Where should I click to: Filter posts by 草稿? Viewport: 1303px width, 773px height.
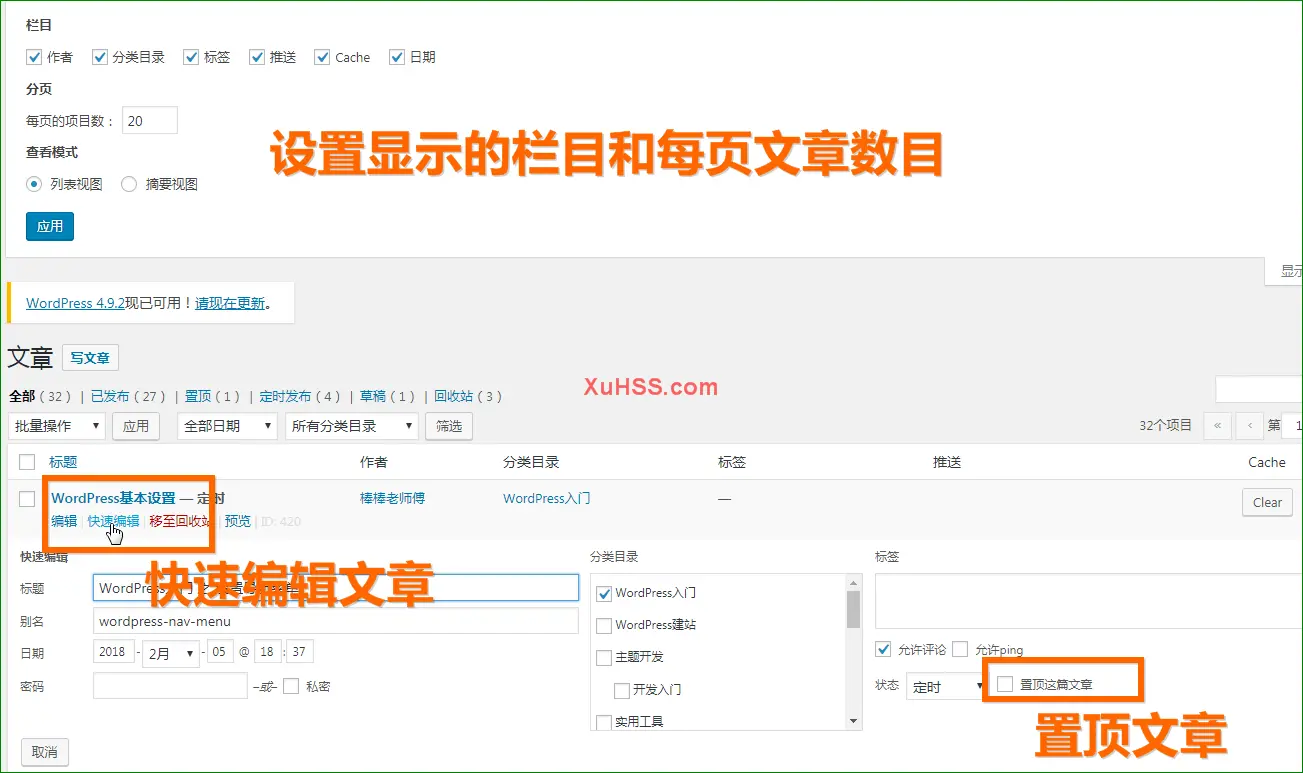pos(373,396)
